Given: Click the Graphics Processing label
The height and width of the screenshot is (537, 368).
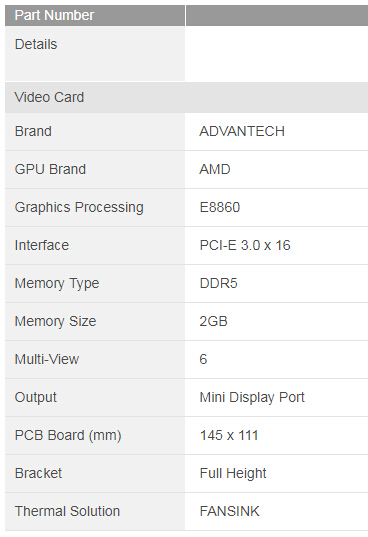Looking at the screenshot, I should pyautogui.click(x=79, y=208).
